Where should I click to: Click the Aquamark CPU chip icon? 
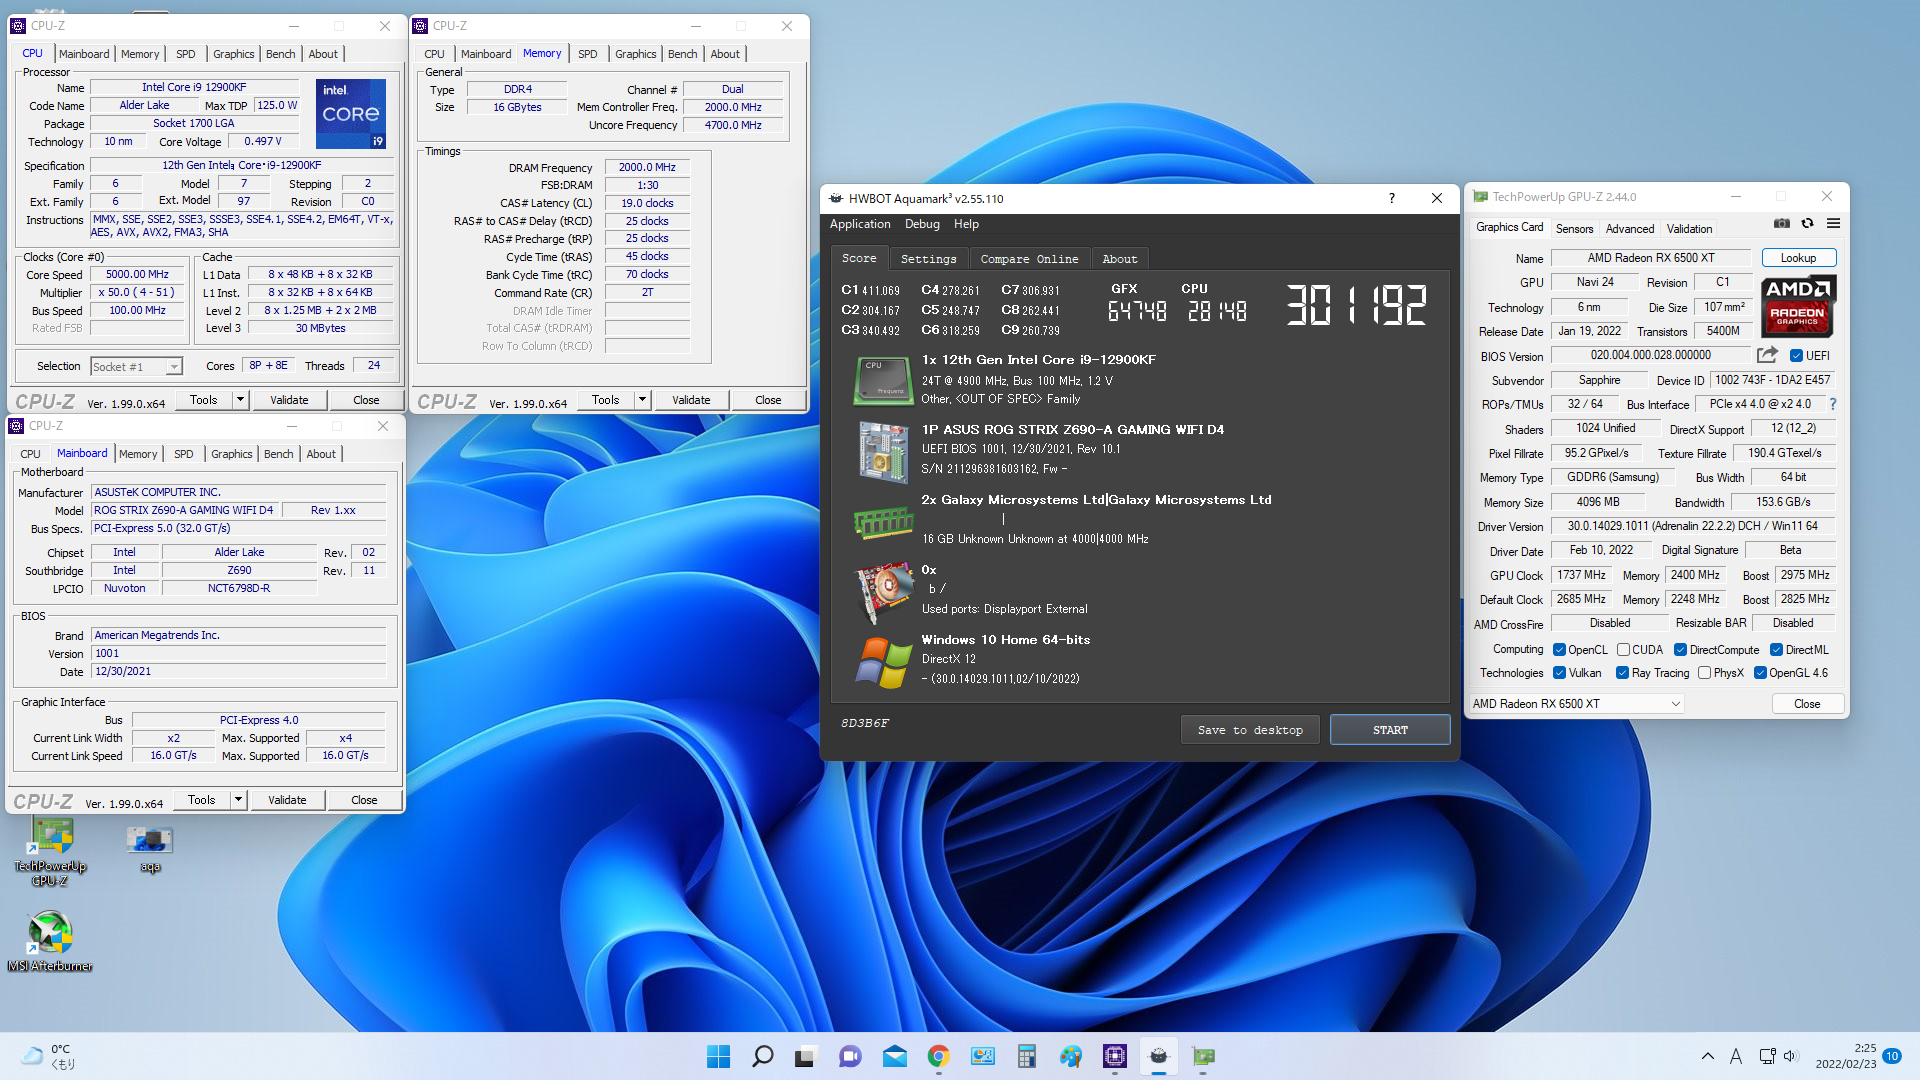[883, 380]
